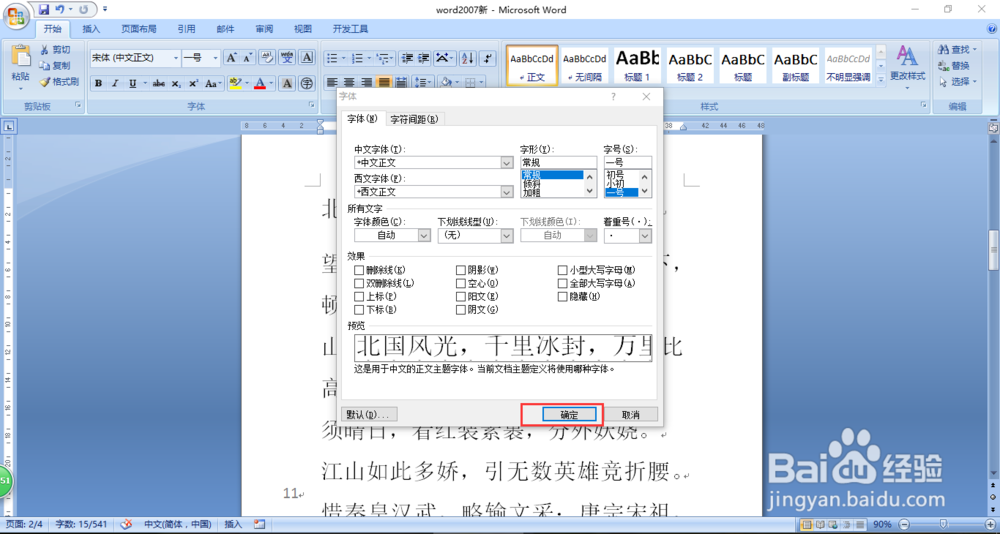The image size is (1000, 534).
Task: Click the yellow text highlight color
Action: point(235,84)
